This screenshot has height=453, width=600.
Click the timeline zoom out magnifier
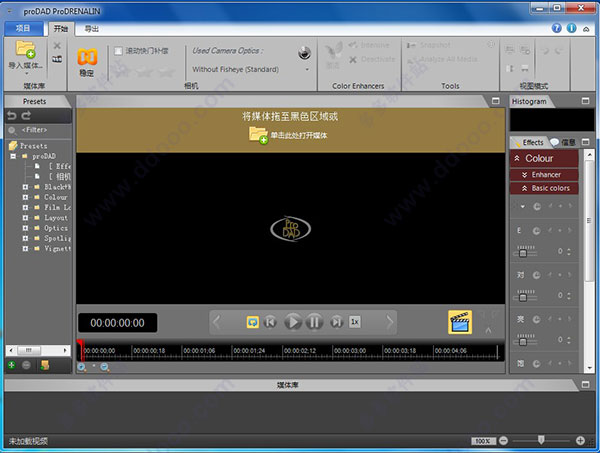104,368
